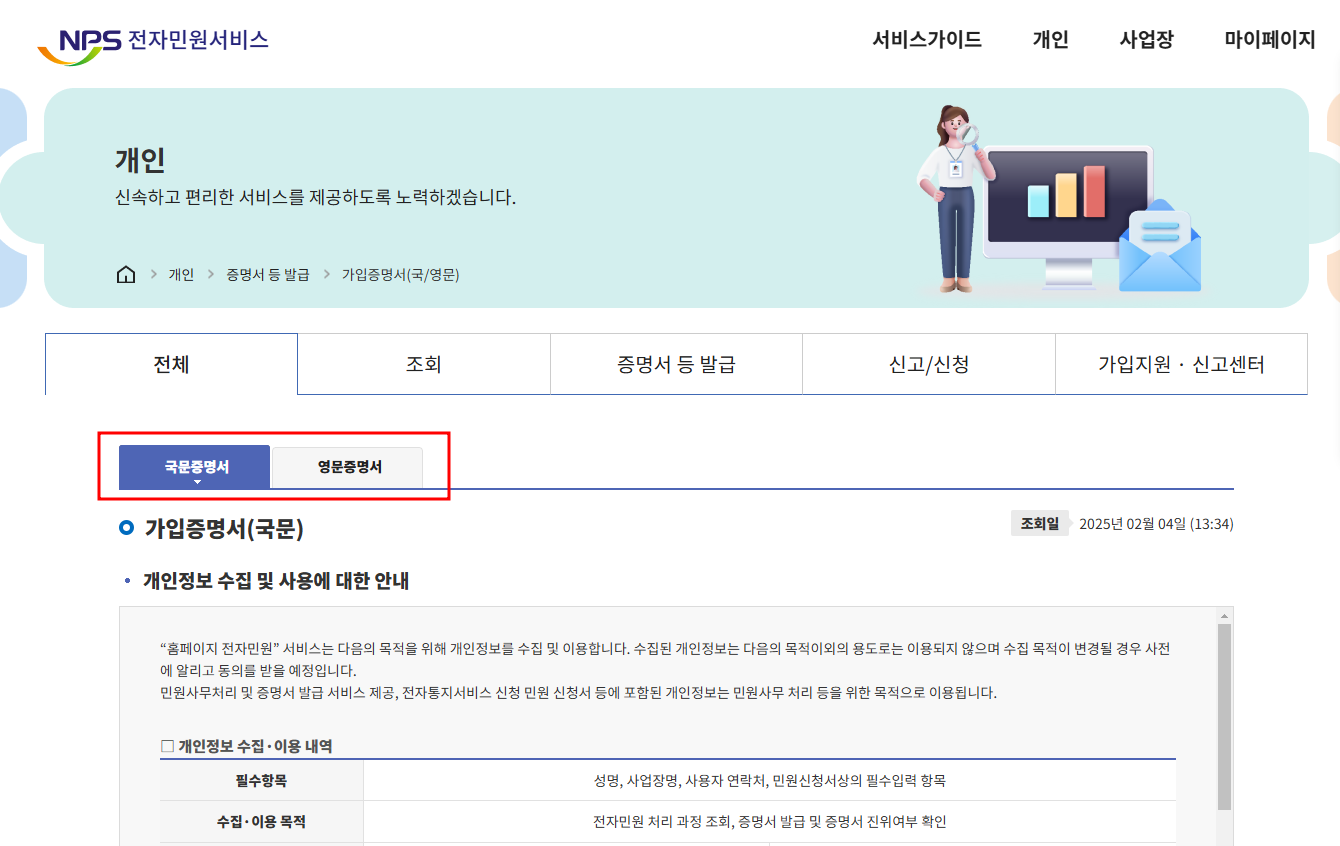Switch to the 조회 tab
Viewport: 1340px width, 846px height.
tap(423, 364)
